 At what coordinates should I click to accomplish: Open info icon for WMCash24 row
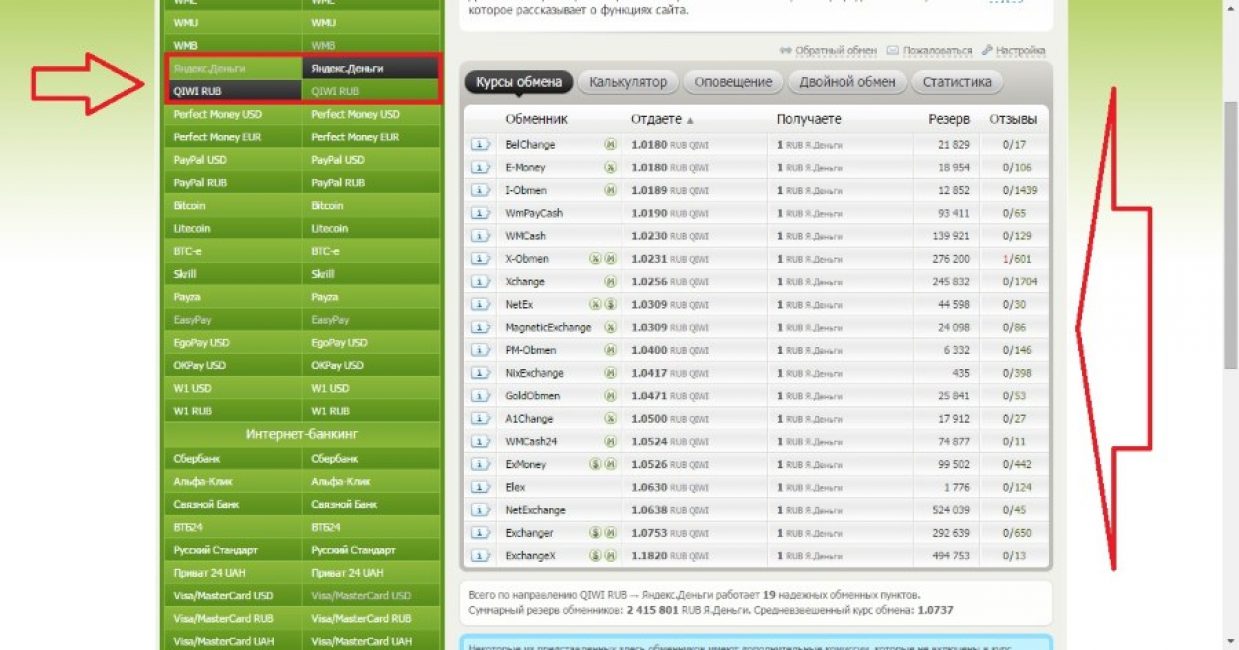[x=480, y=442]
